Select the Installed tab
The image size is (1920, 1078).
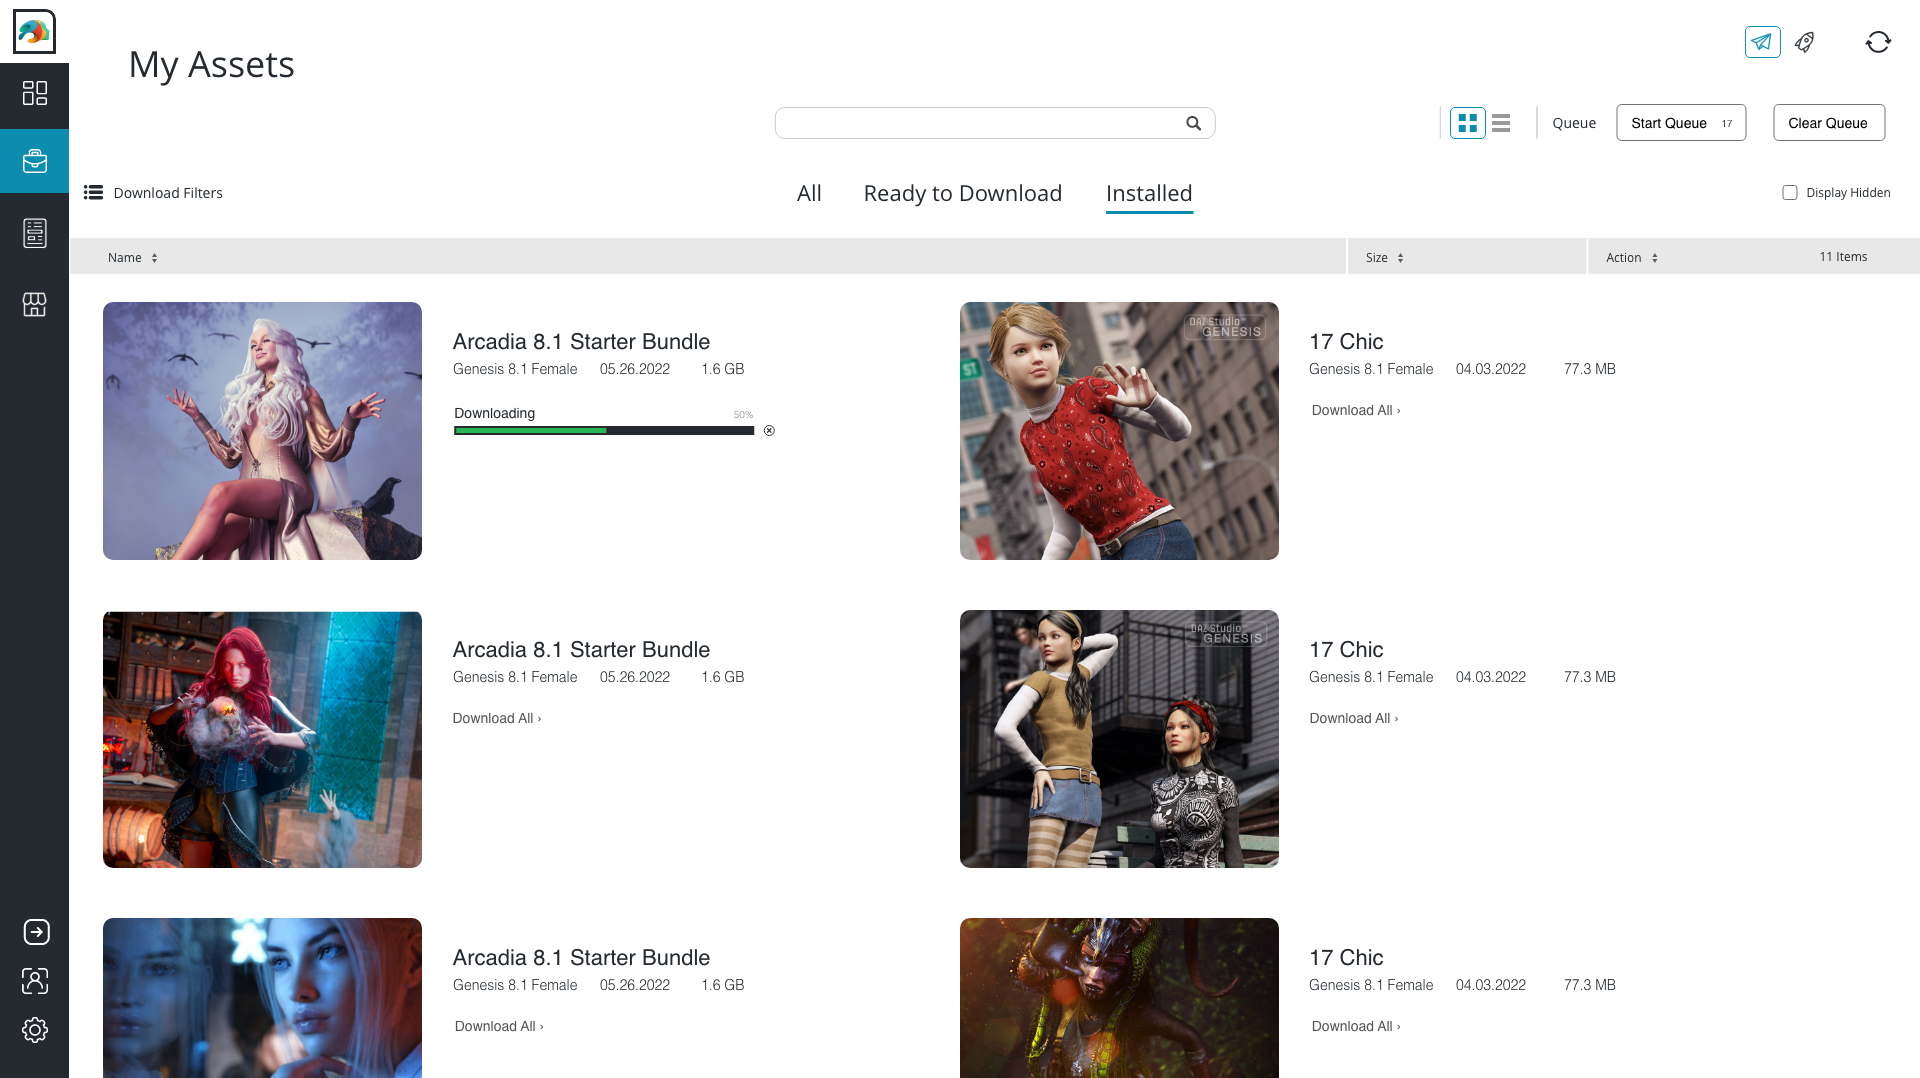pyautogui.click(x=1149, y=194)
